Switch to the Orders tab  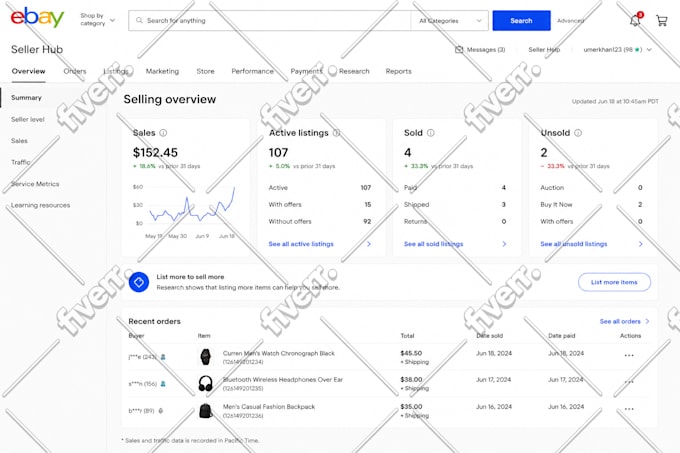click(x=75, y=71)
